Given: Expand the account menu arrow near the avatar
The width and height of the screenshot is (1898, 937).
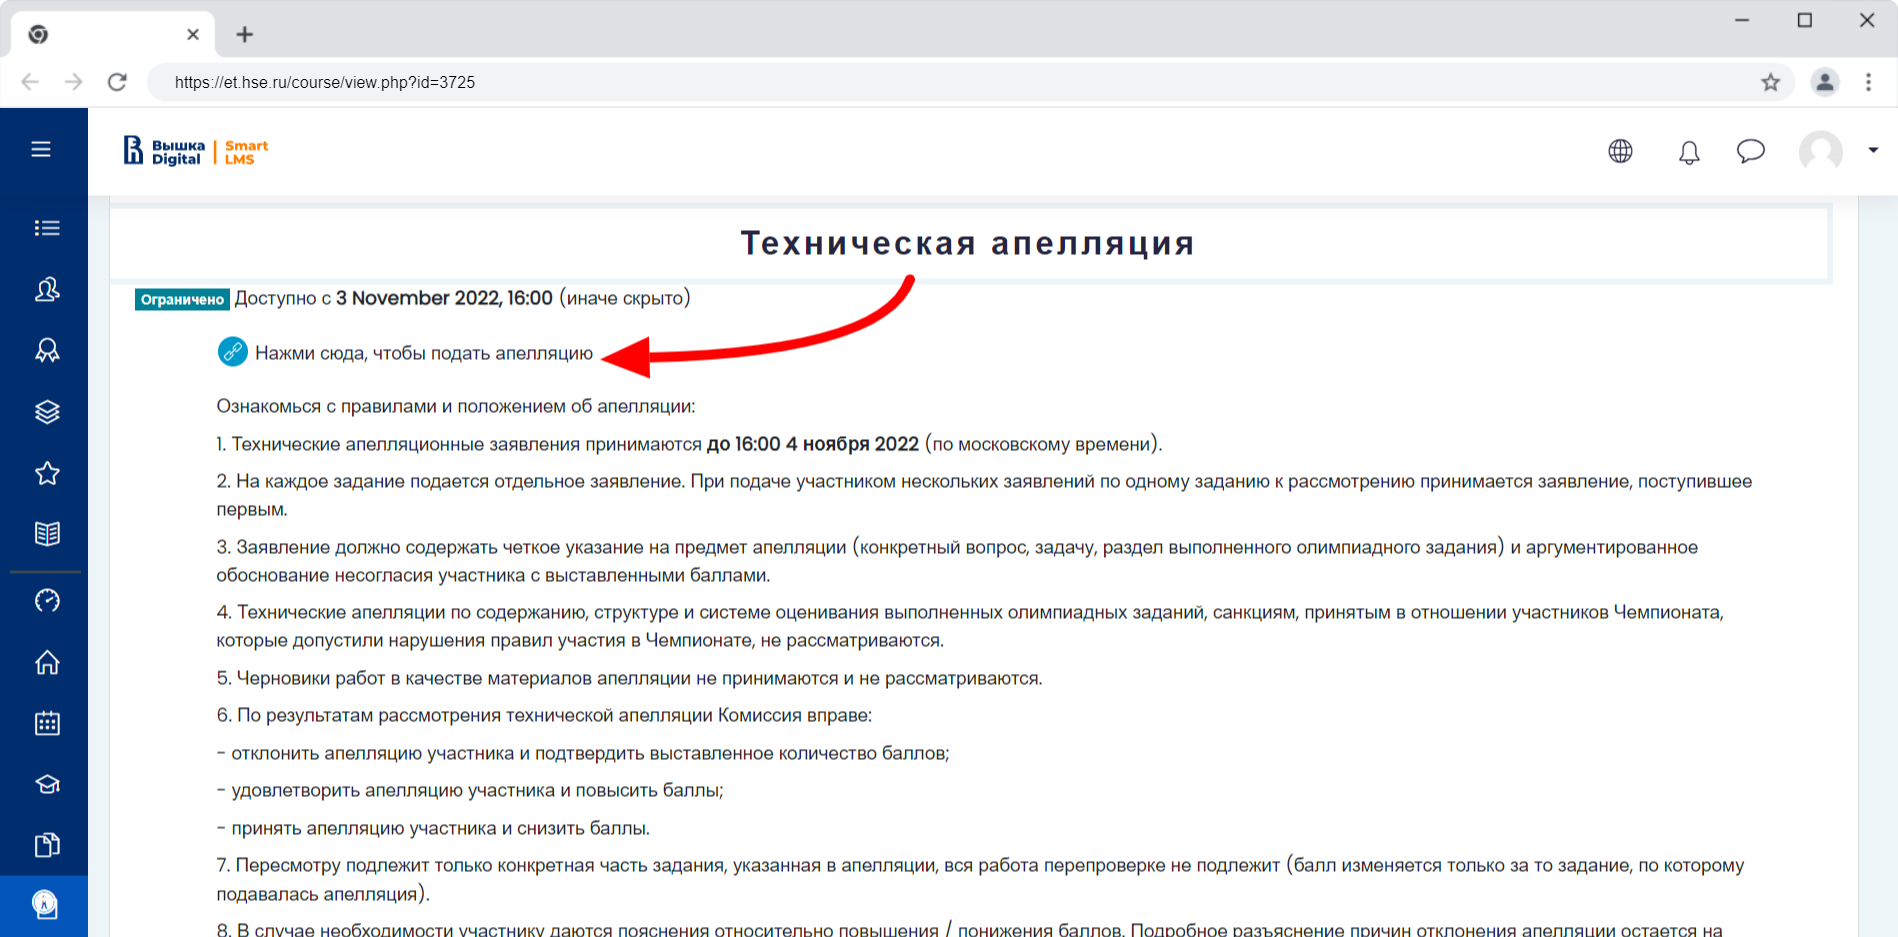Looking at the screenshot, I should pos(1873,150).
